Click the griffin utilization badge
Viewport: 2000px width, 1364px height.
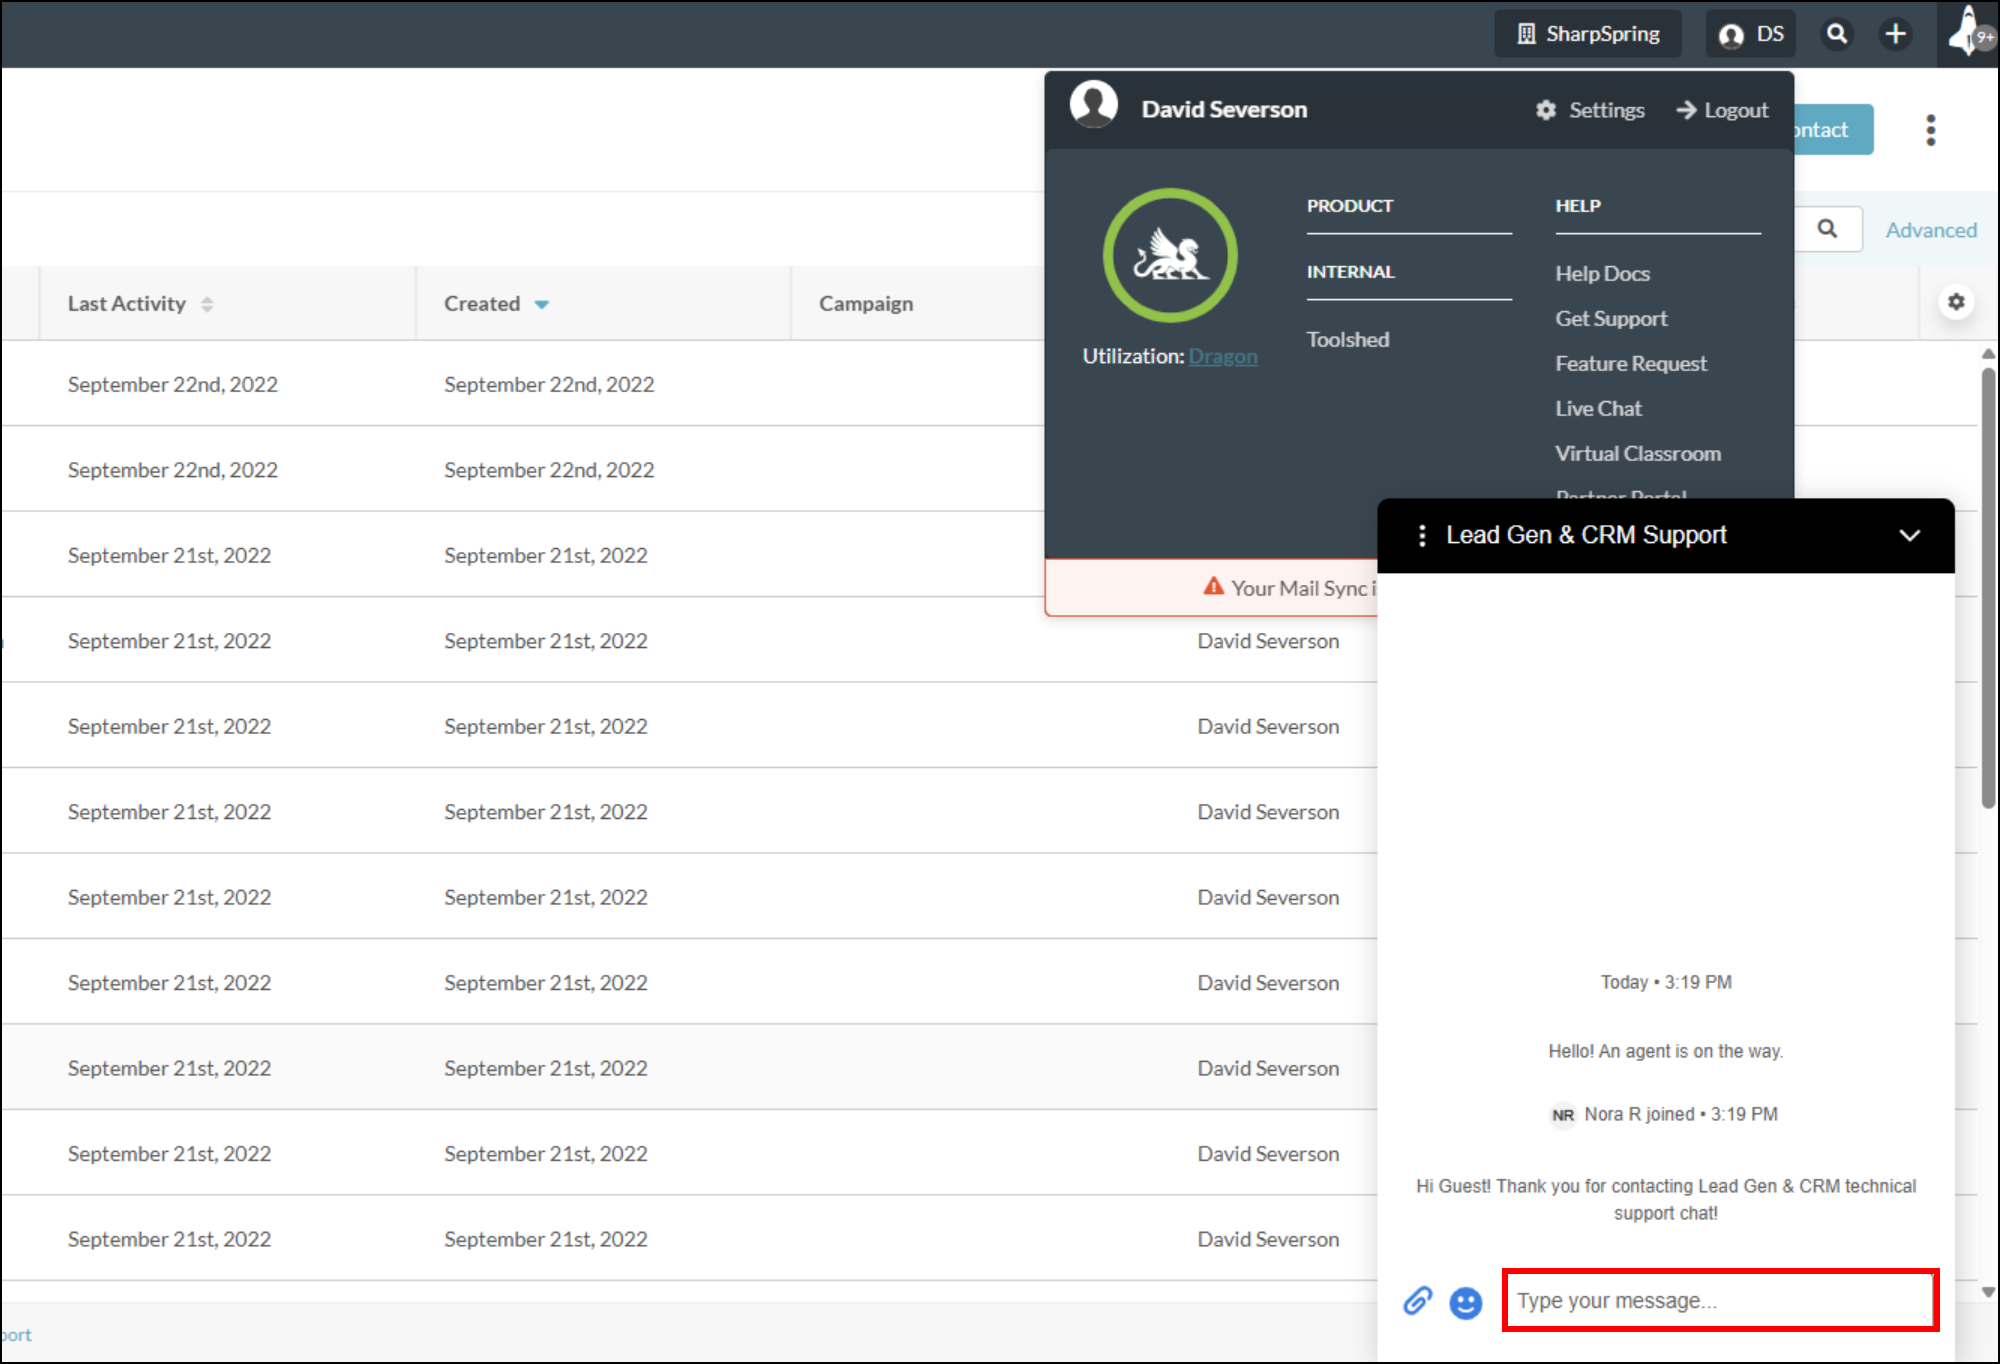[x=1170, y=256]
